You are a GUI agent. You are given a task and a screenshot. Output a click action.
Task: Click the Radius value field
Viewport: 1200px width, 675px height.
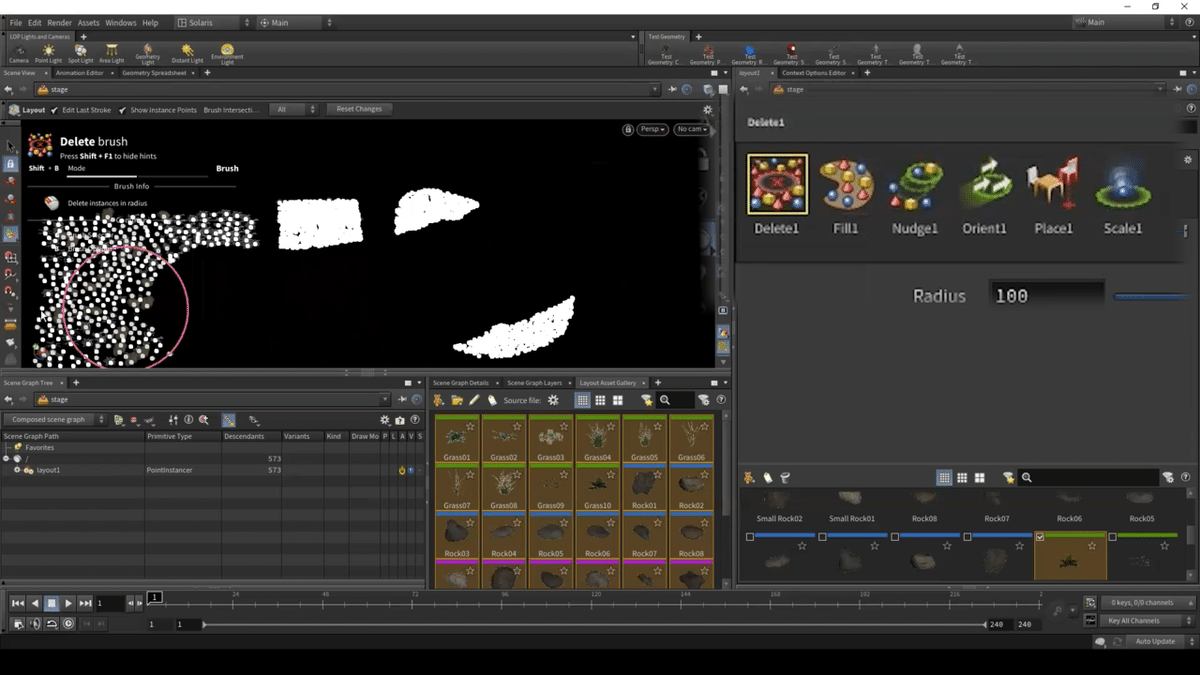pos(1047,296)
